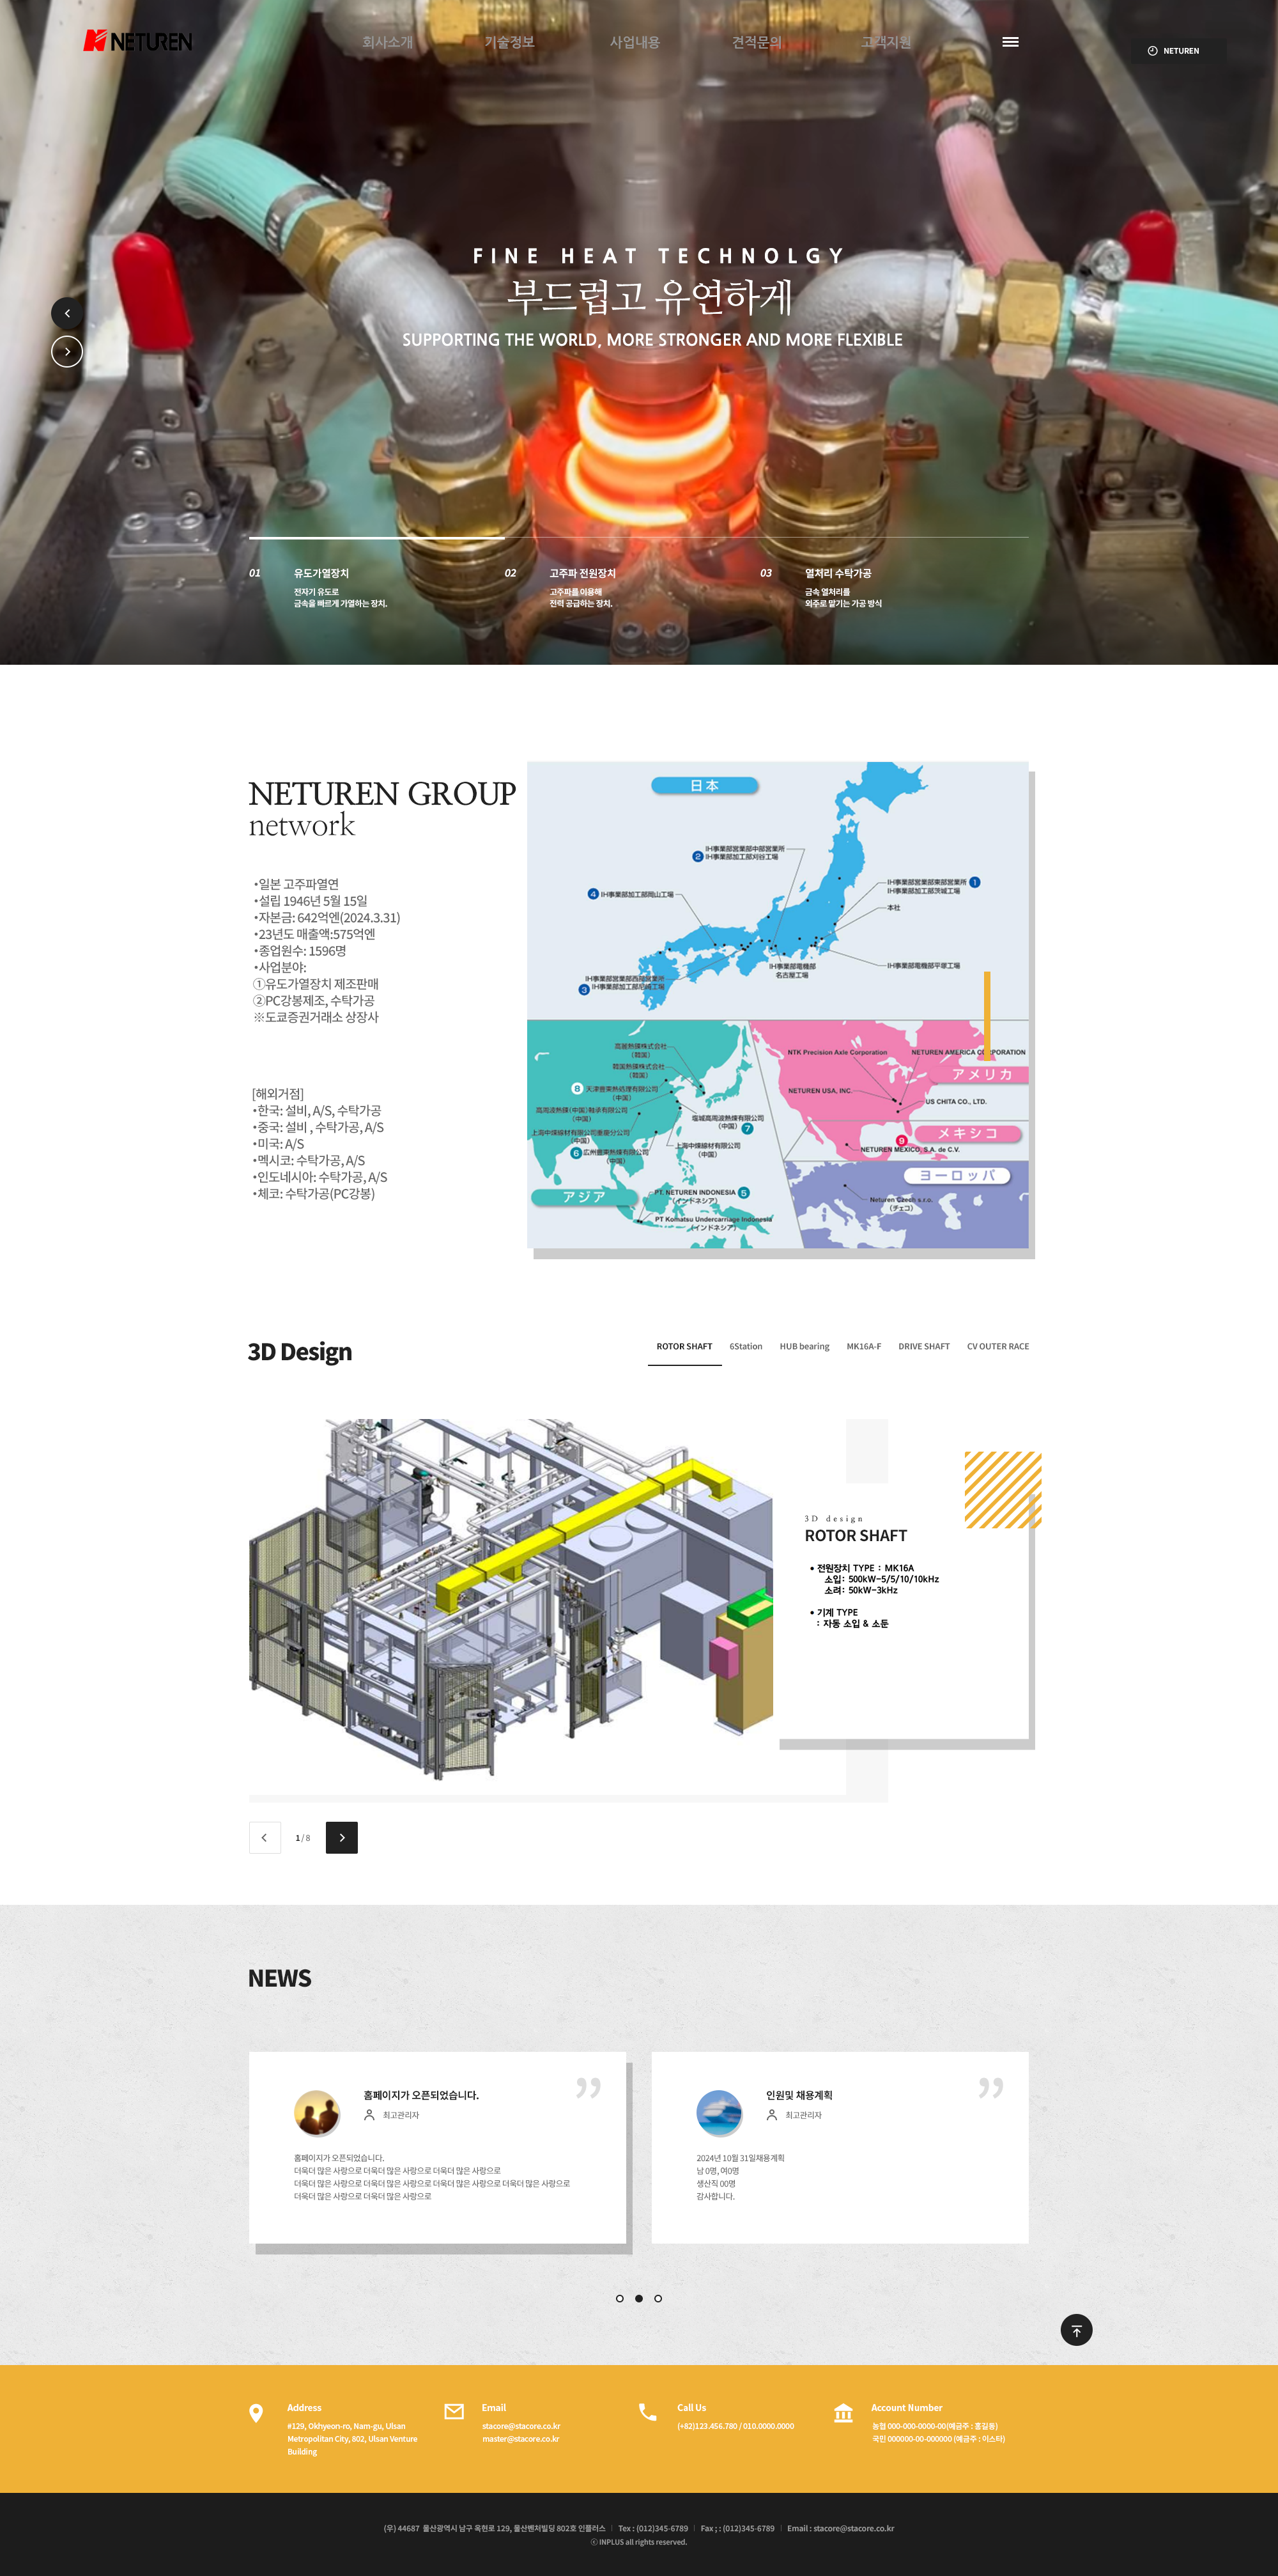This screenshot has width=1278, height=2576.
Task: Switch to DRIVE SHAFT design tab
Action: pos(924,1347)
